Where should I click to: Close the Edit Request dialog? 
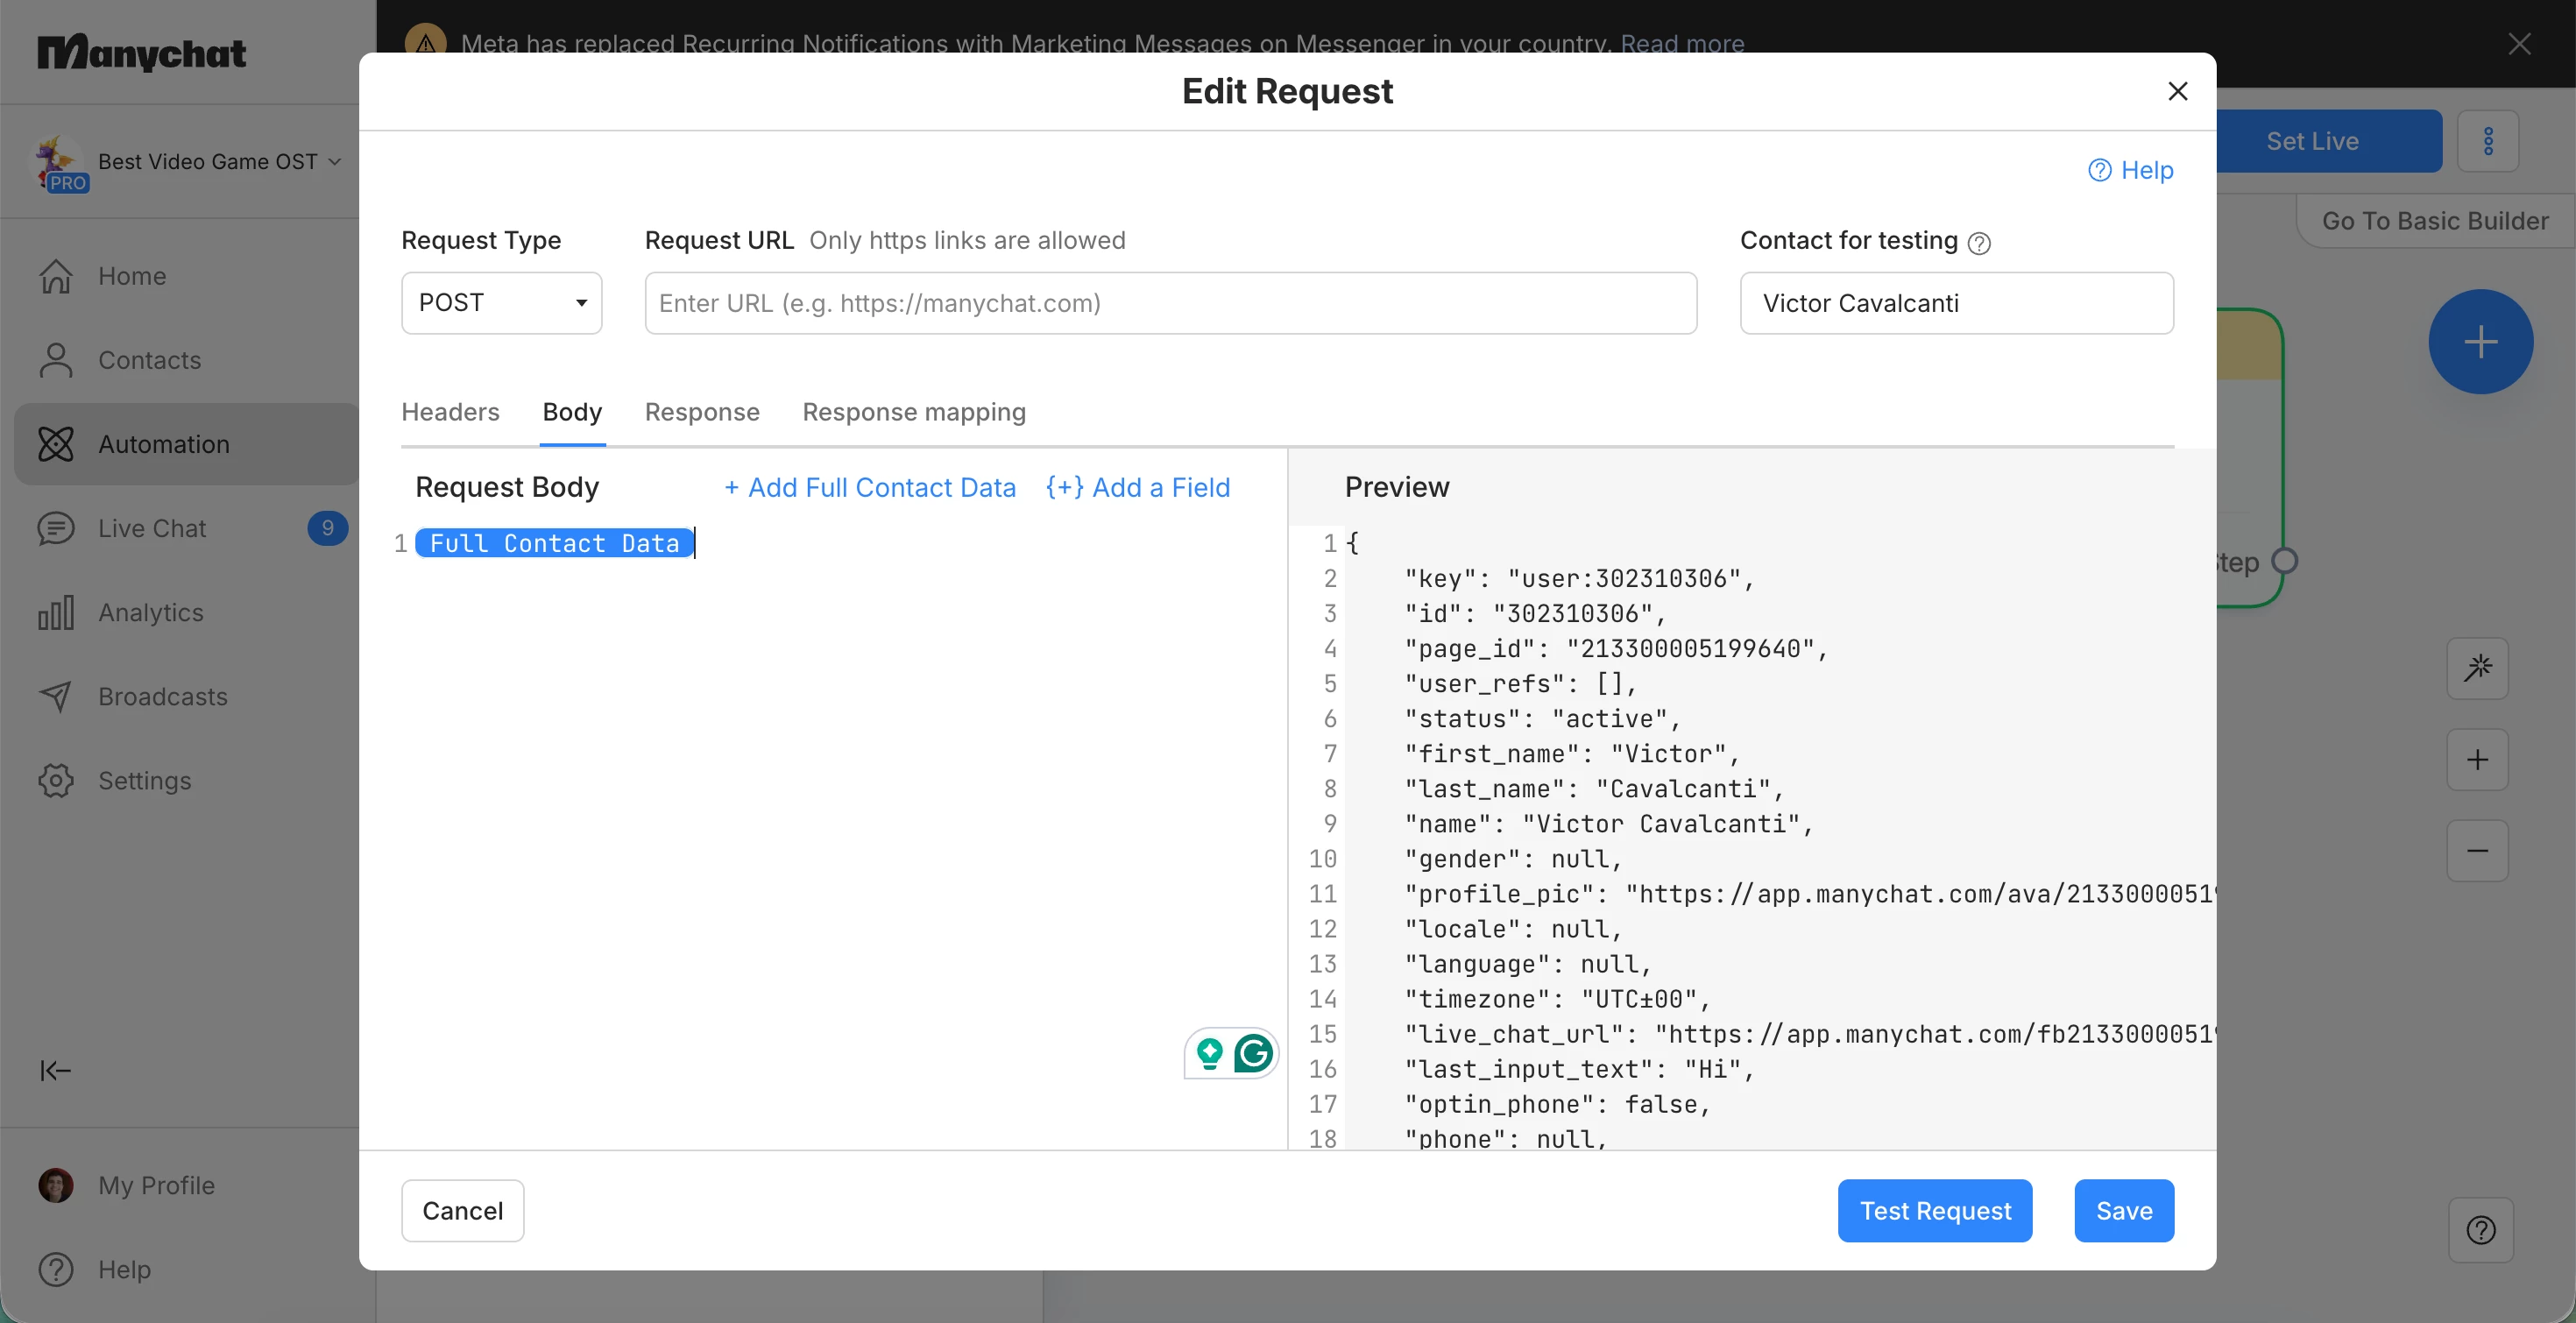click(2177, 91)
